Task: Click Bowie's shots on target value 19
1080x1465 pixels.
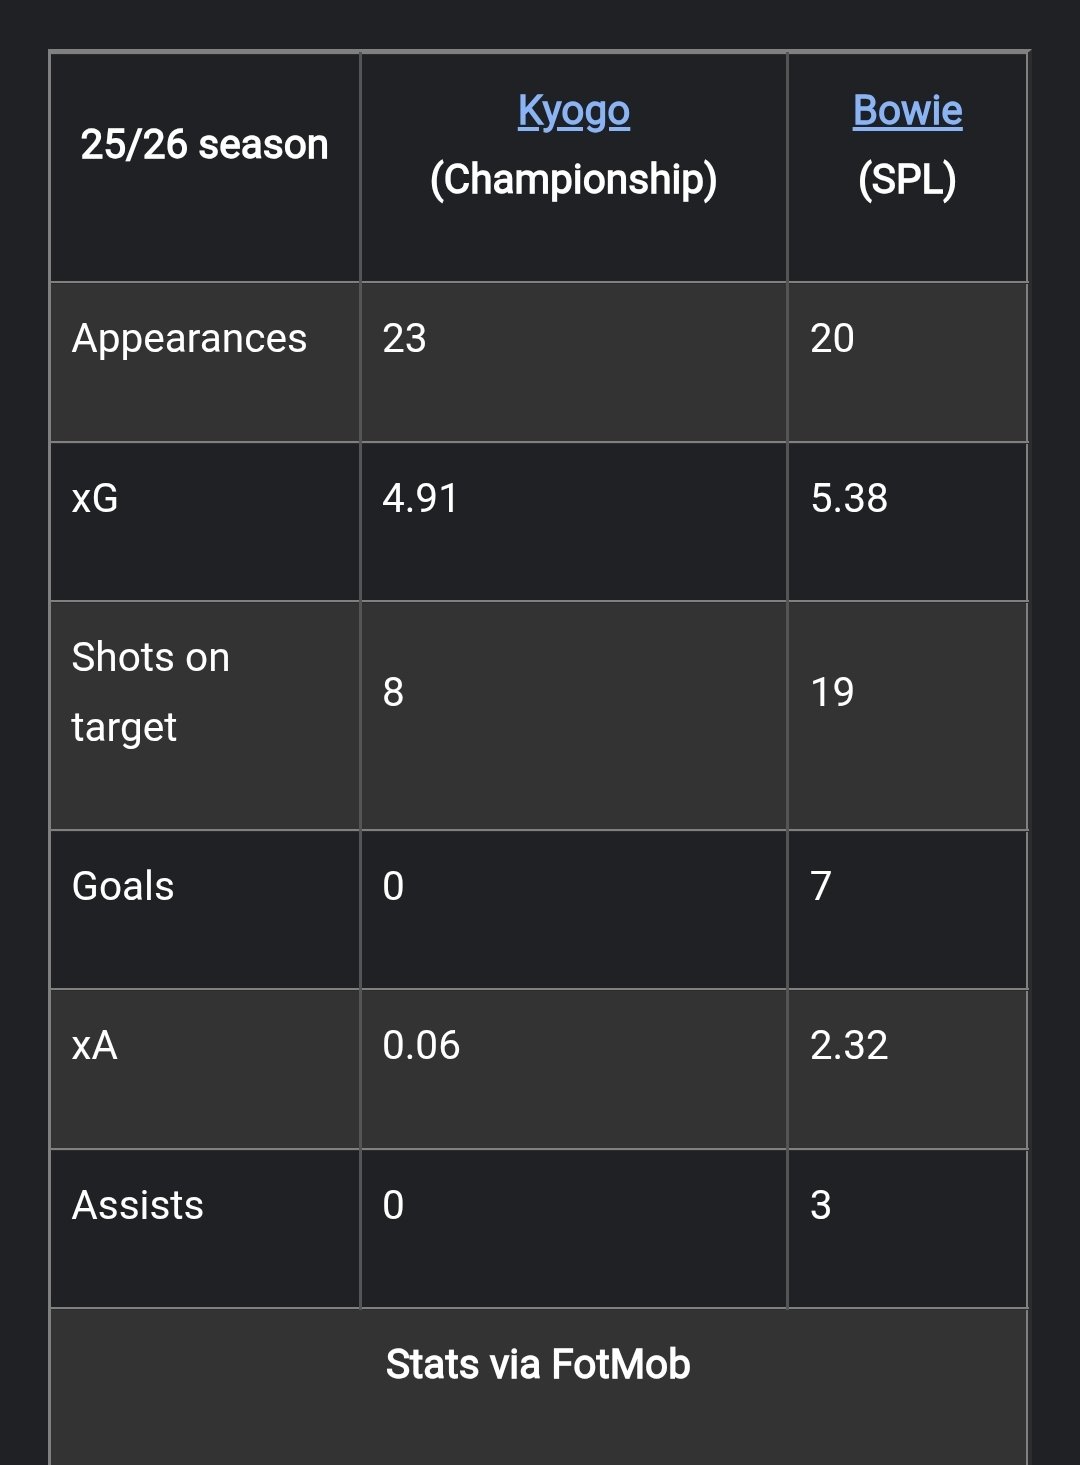Action: pos(832,692)
